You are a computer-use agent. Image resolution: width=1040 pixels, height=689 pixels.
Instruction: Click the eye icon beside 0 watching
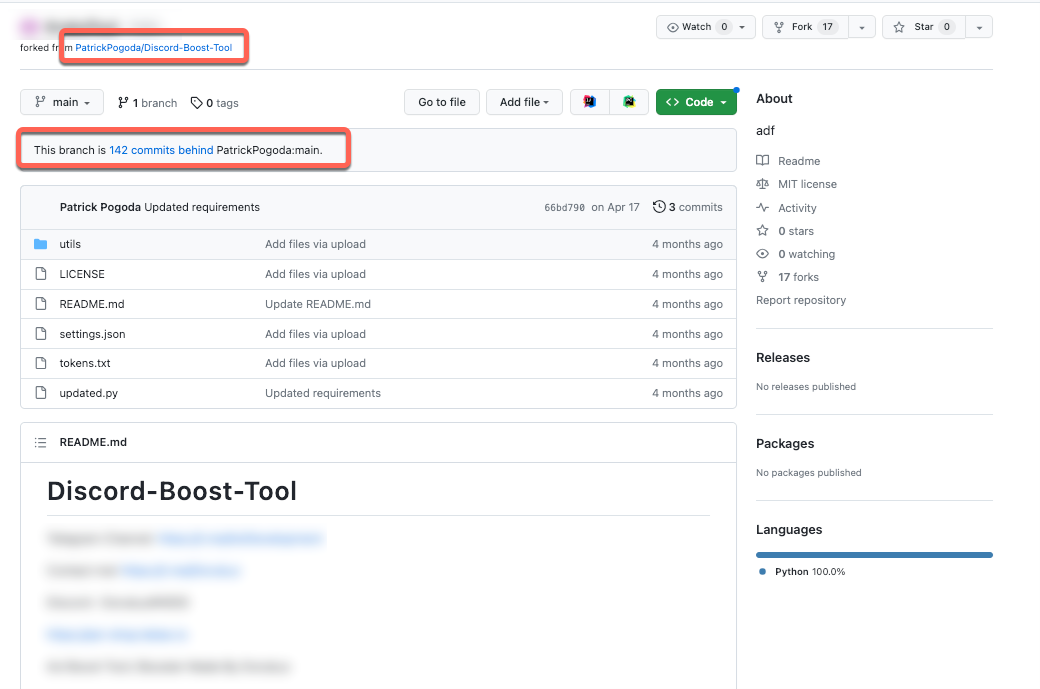click(763, 253)
